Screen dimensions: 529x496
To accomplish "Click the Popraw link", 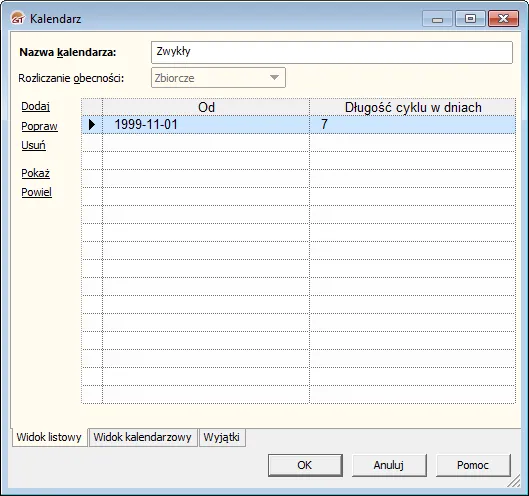I will pos(39,126).
